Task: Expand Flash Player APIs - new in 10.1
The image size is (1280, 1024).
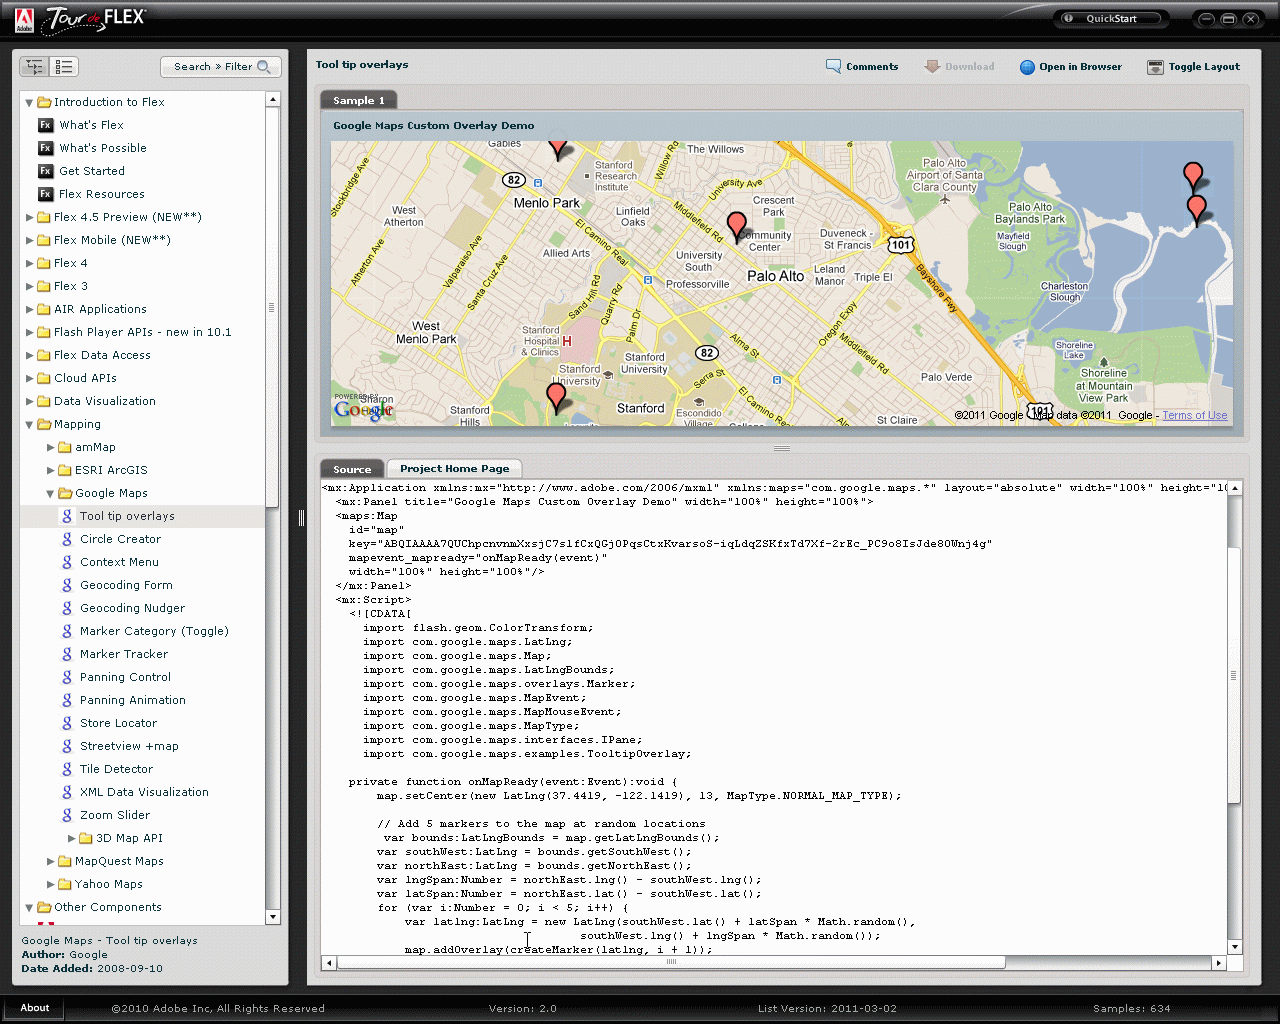Action: [30, 332]
